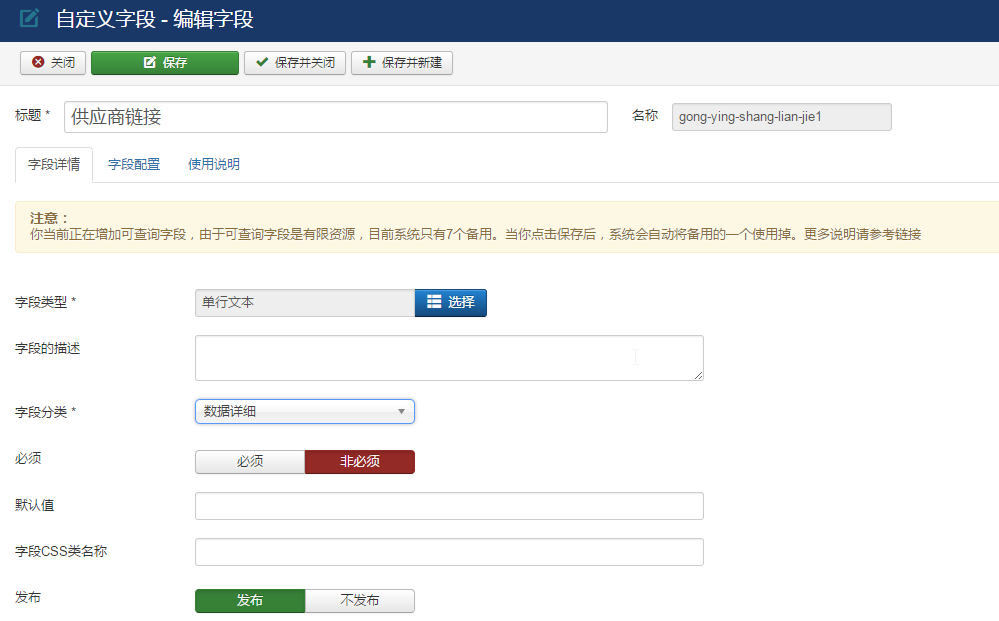Click list icon on 选择 button

434,302
